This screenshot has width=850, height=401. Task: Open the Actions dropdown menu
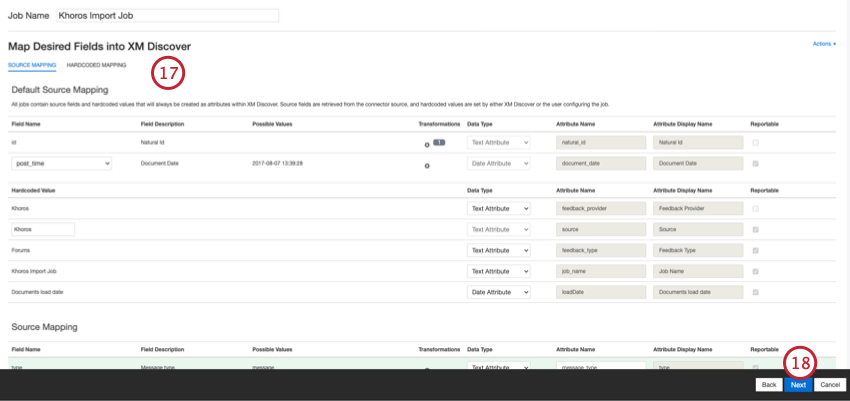coord(824,44)
